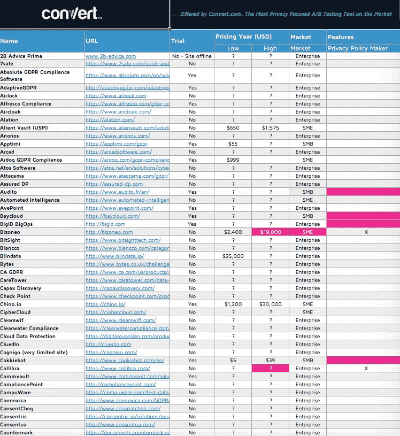The height and width of the screenshot is (436, 400).
Task: Open the bizoneo.com link
Action: pyautogui.click(x=109, y=232)
